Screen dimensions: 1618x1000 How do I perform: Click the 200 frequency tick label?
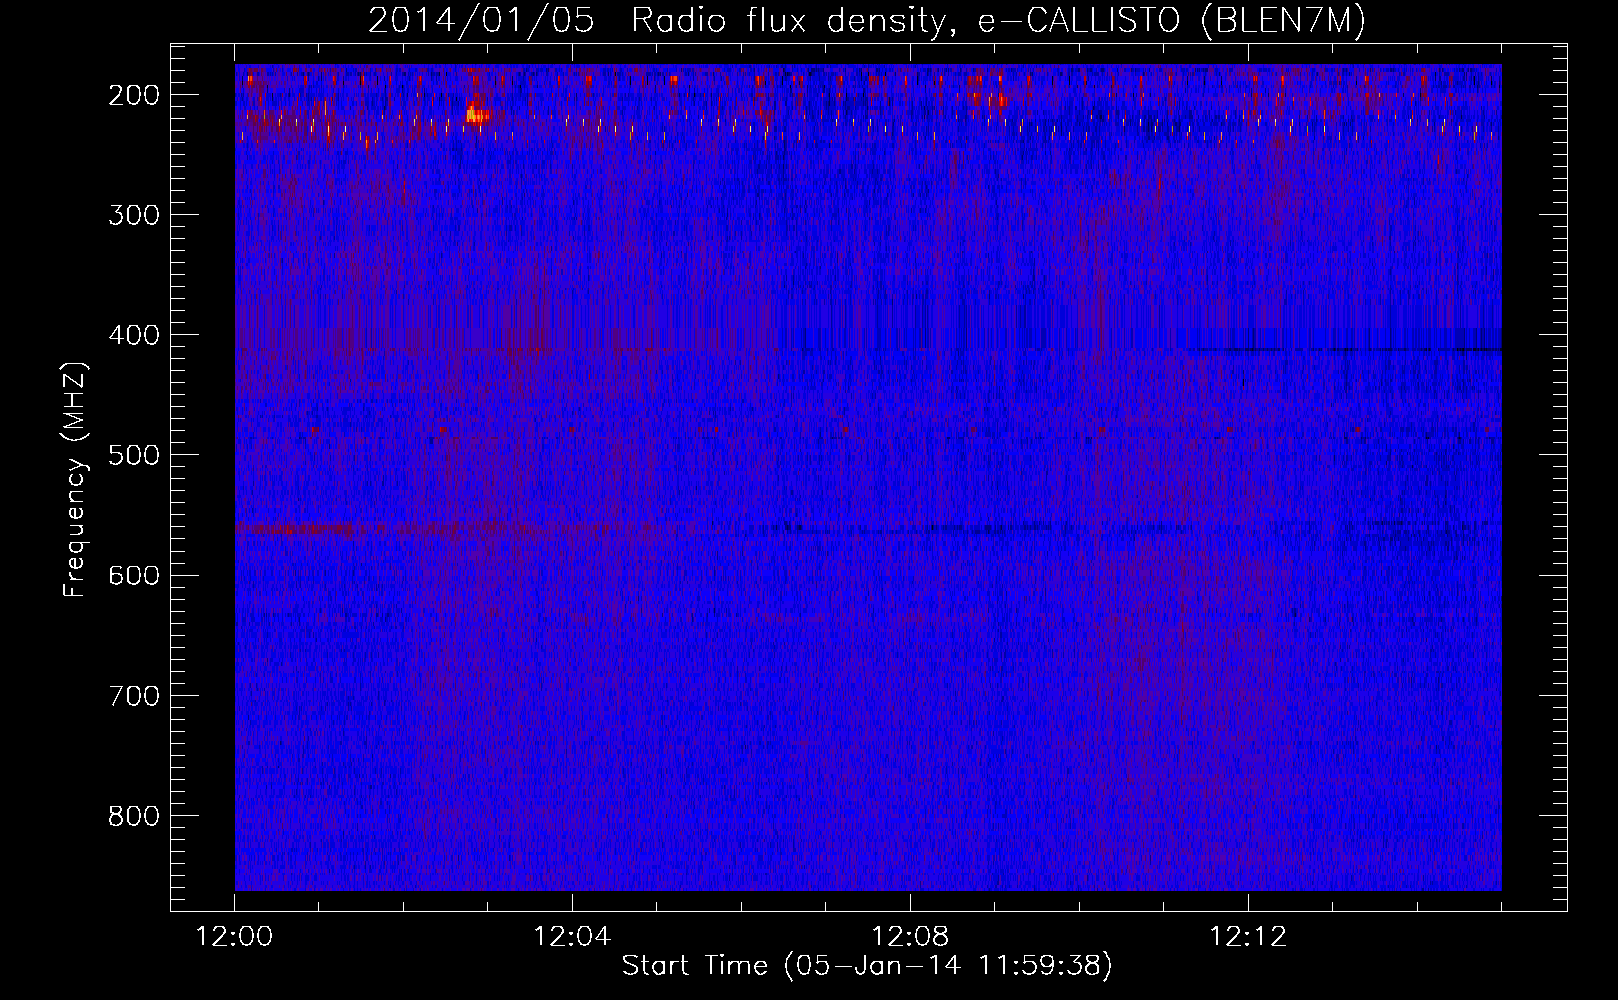[133, 95]
